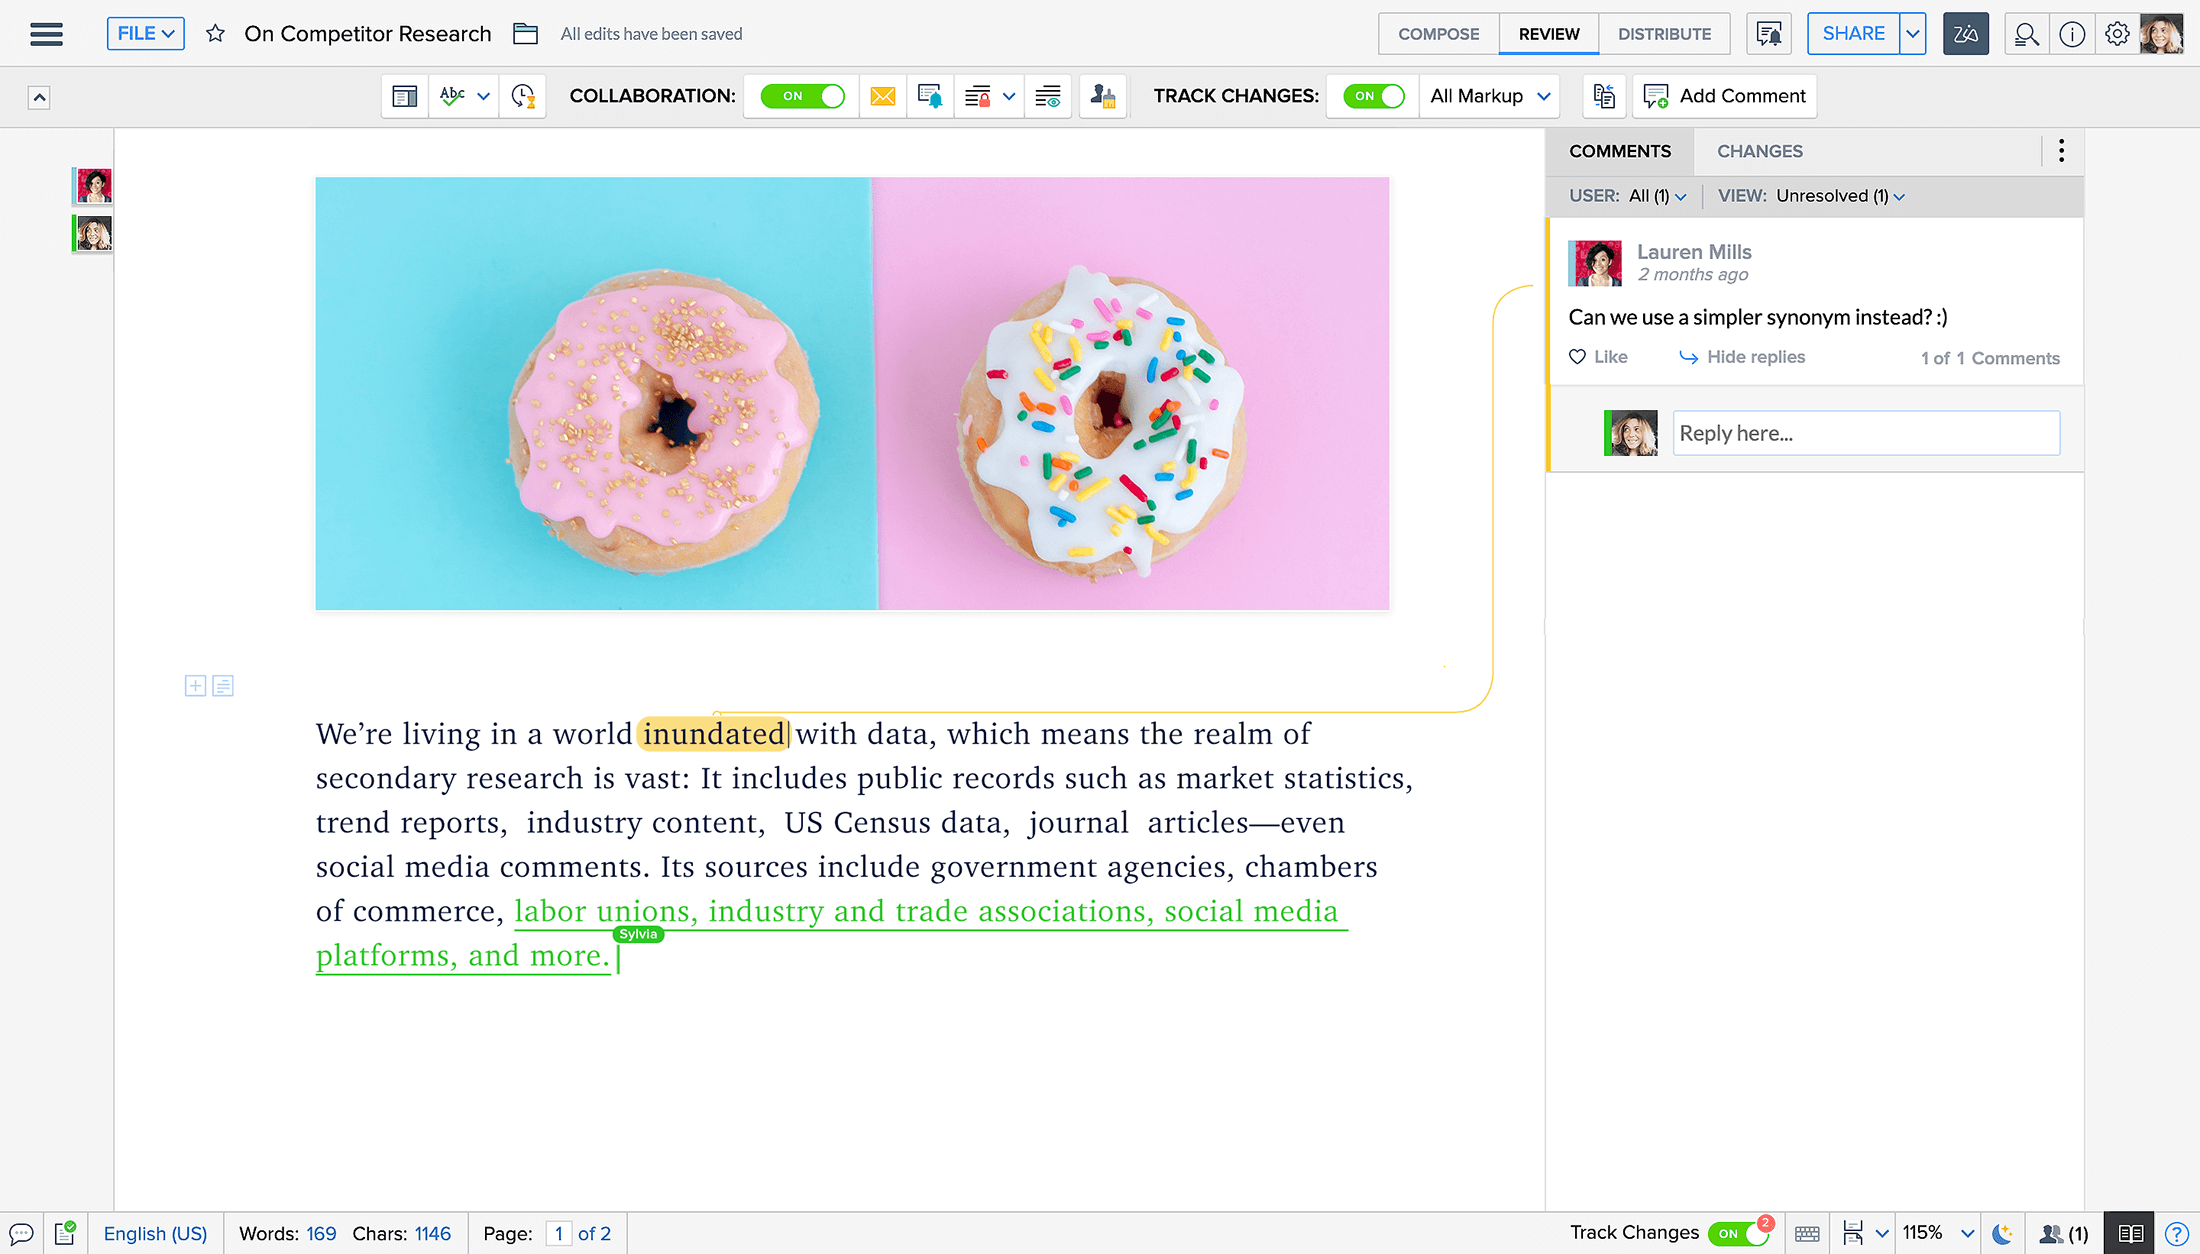Click the Add Comment button
Viewport: 2200px width, 1254px height.
[1725, 96]
